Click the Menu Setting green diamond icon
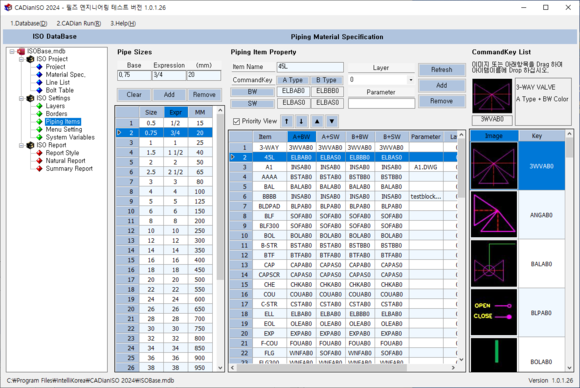 (40, 129)
